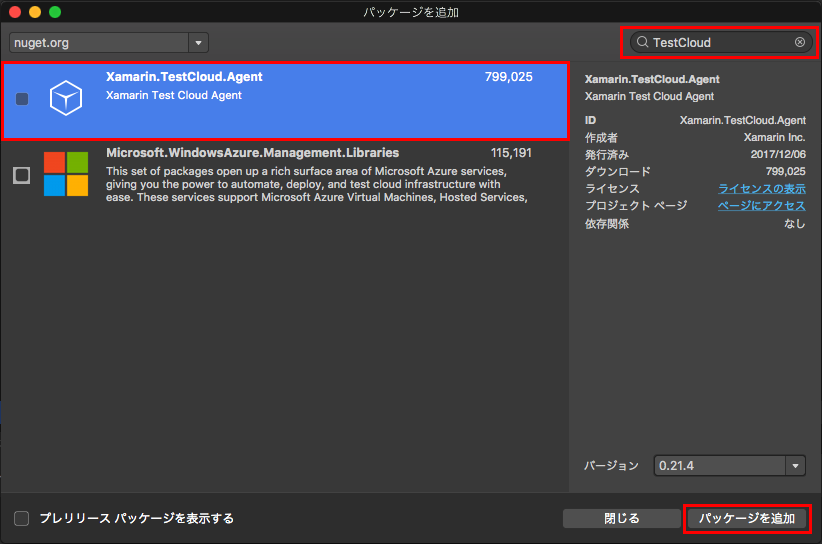Screen dimensions: 822x544
Task: Click the パッケージを追加 (Add Package) button
Action: coord(747,518)
